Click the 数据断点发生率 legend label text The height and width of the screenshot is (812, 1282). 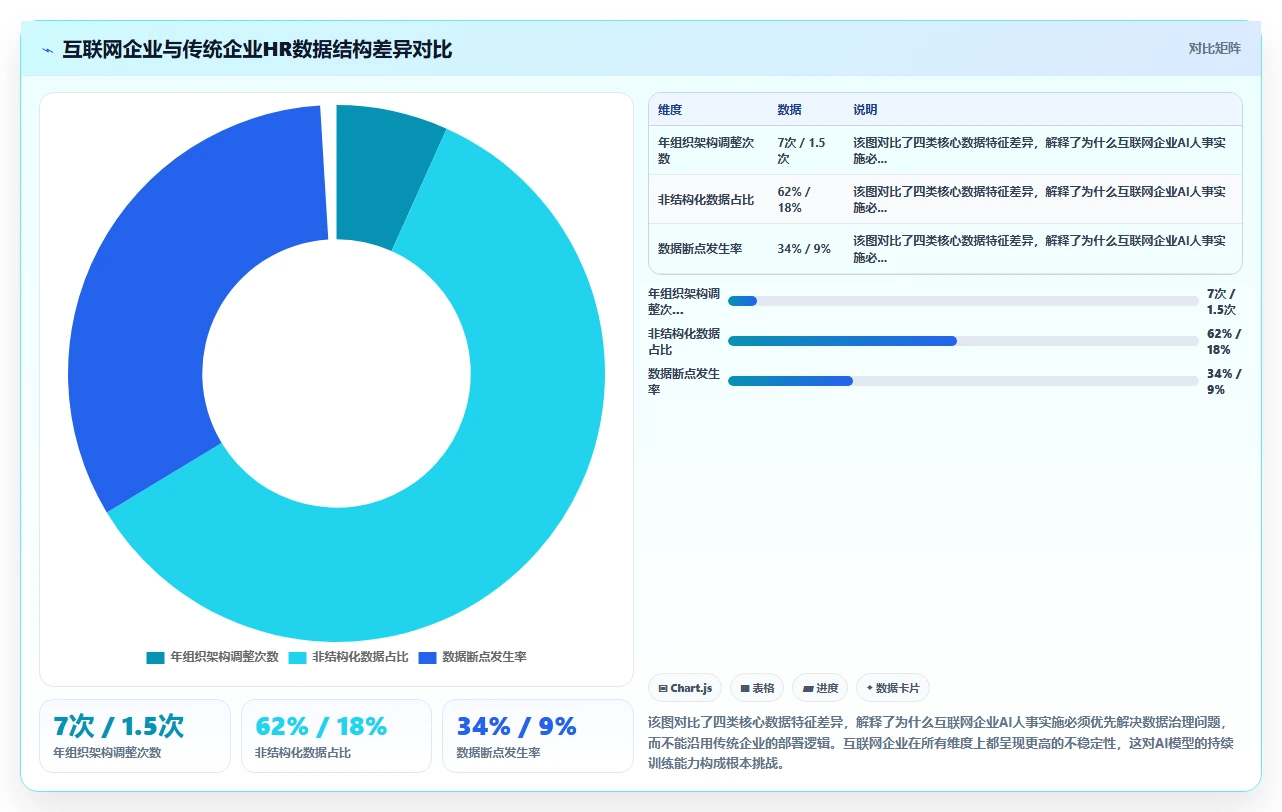(484, 657)
